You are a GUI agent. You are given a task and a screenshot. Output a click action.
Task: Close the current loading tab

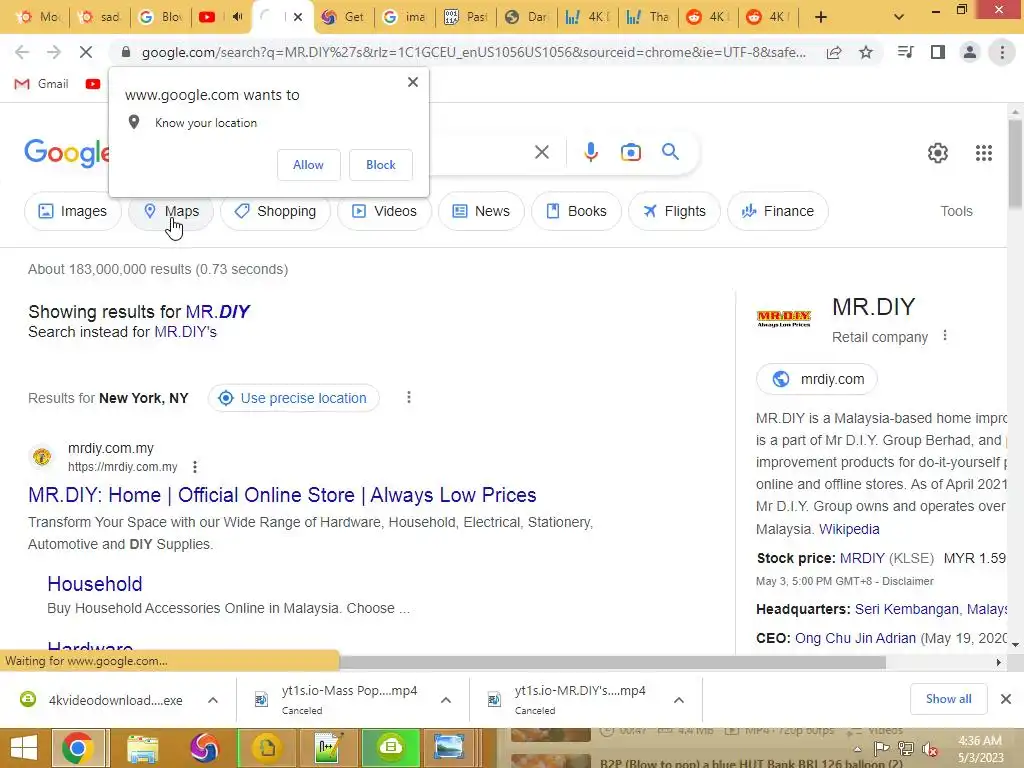298,17
